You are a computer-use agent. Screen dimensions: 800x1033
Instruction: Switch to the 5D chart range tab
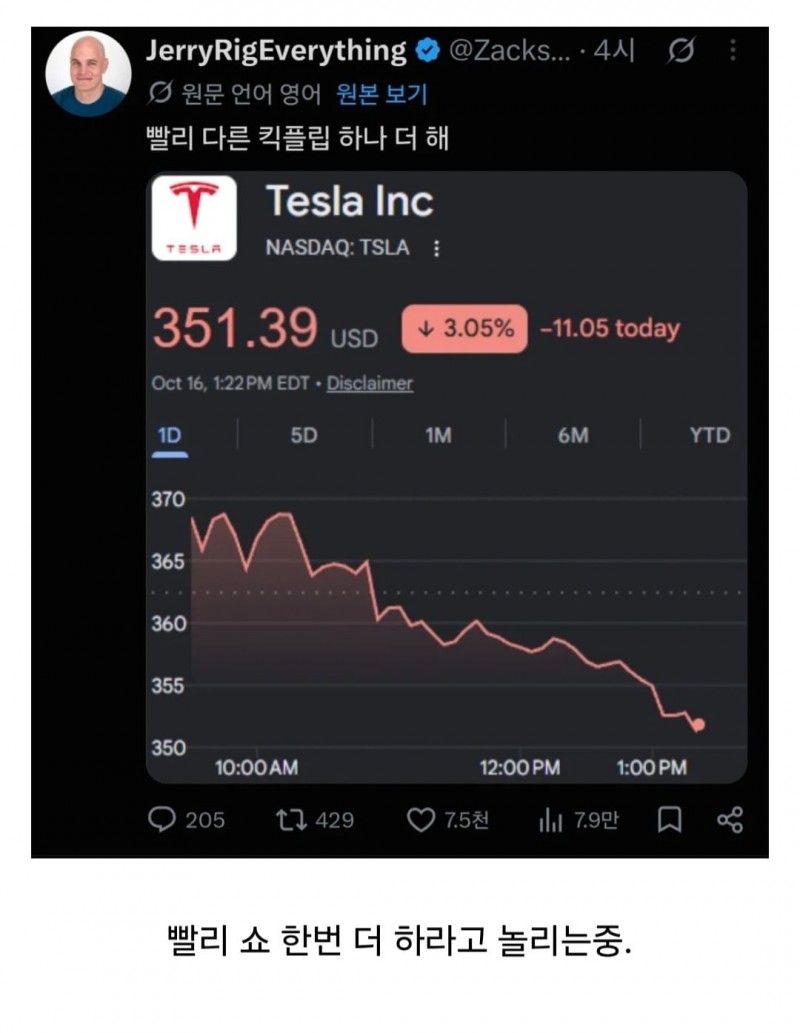[x=304, y=435]
